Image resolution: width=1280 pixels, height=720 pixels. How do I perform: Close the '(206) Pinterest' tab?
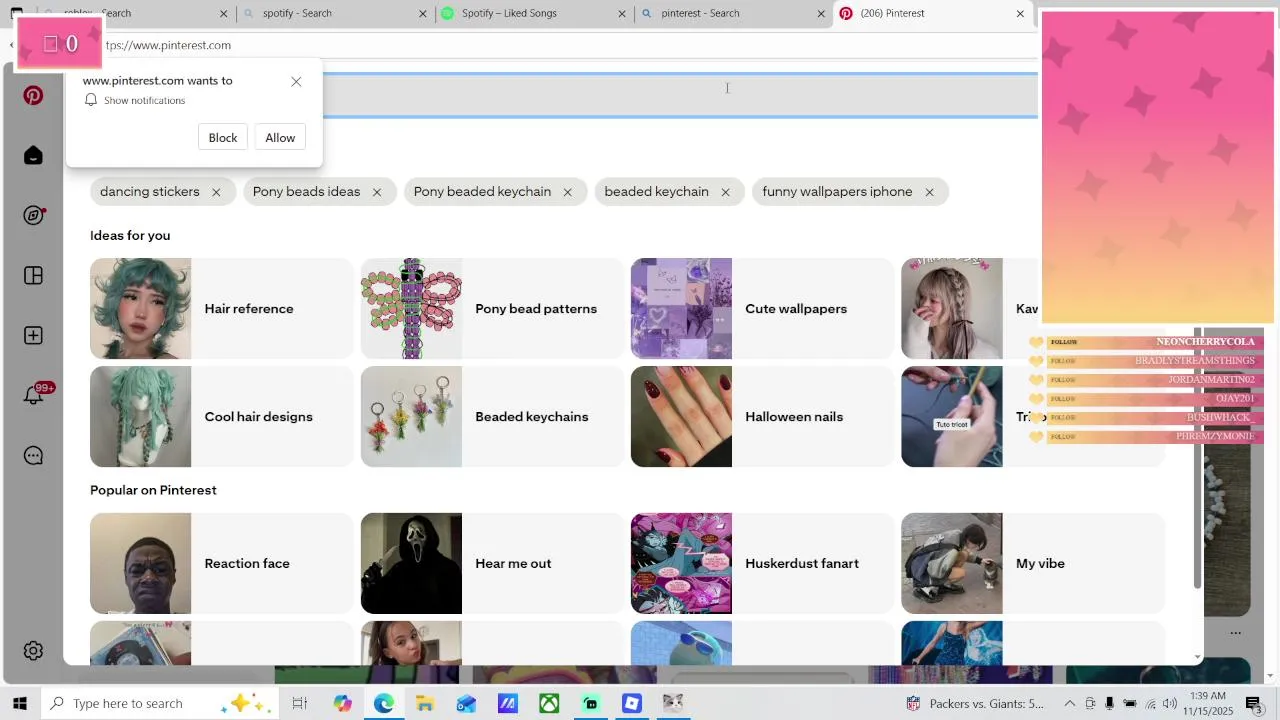(1020, 13)
